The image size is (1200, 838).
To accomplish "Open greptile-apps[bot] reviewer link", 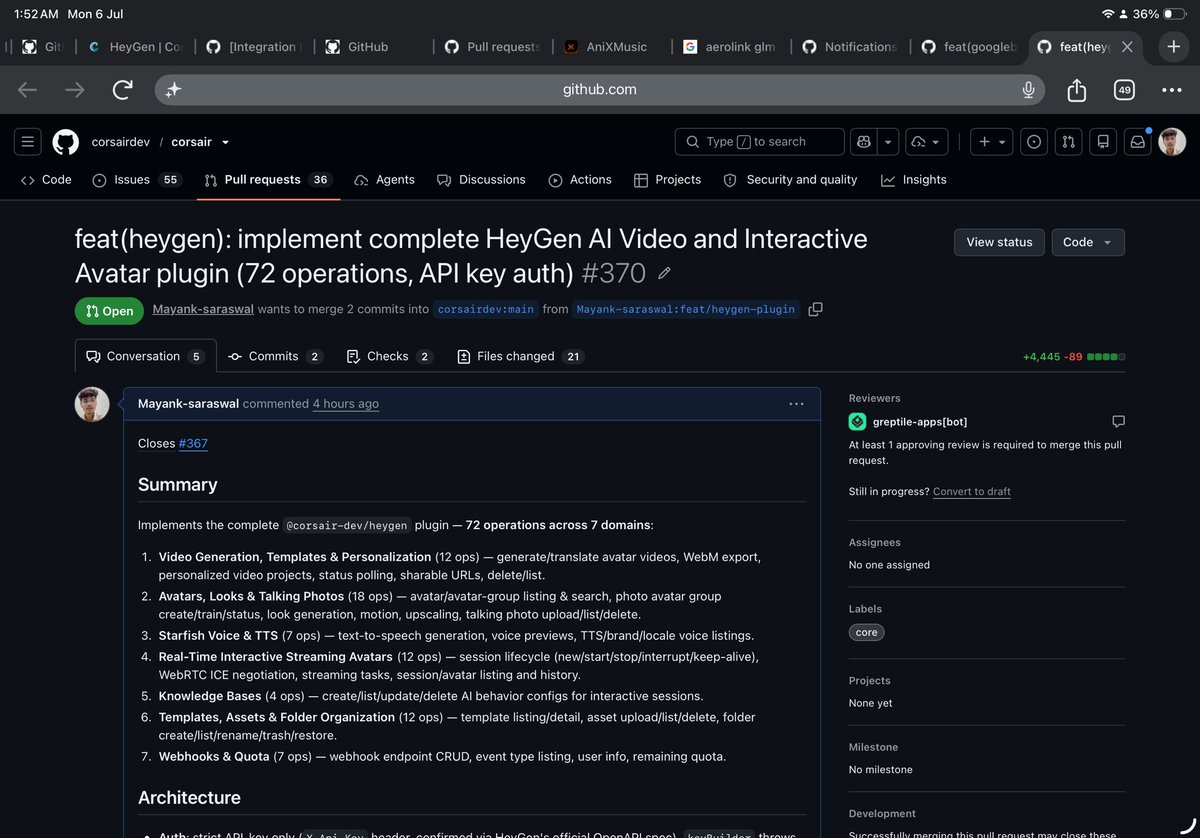I will [x=919, y=421].
